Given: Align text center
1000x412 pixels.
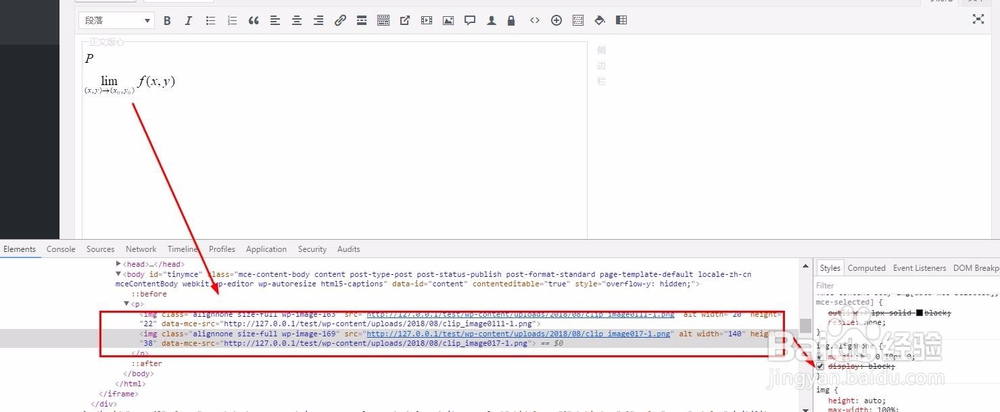Looking at the screenshot, I should [x=297, y=20].
